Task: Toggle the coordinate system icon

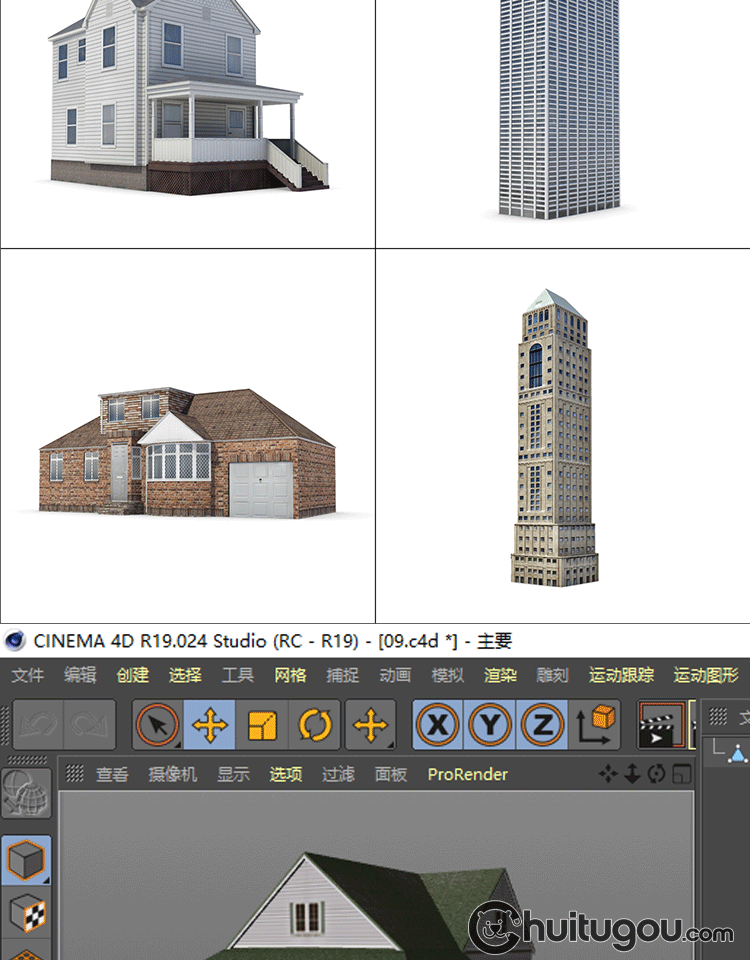Action: coord(596,725)
